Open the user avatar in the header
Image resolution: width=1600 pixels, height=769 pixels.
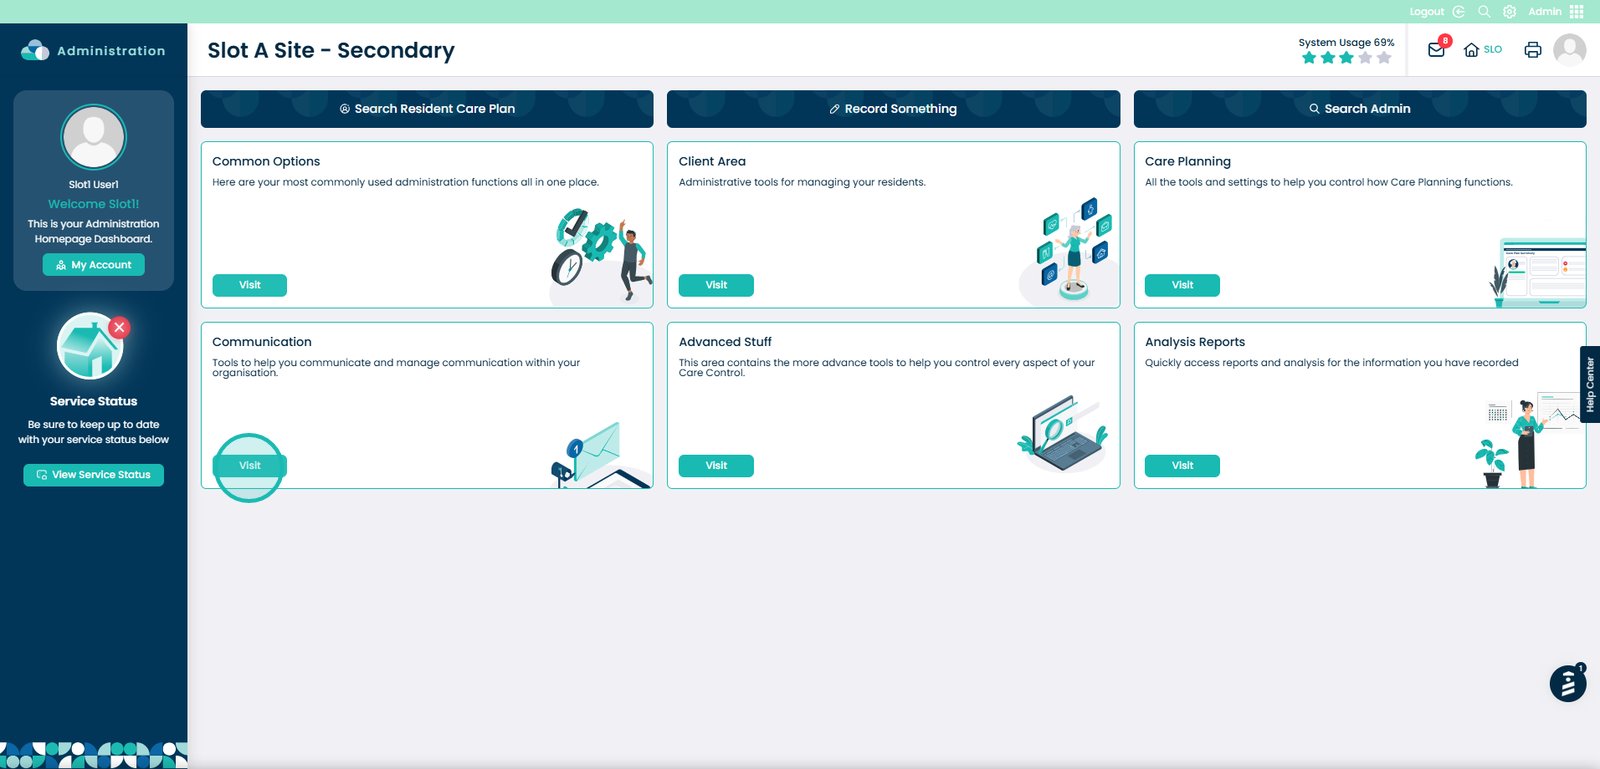click(1570, 49)
